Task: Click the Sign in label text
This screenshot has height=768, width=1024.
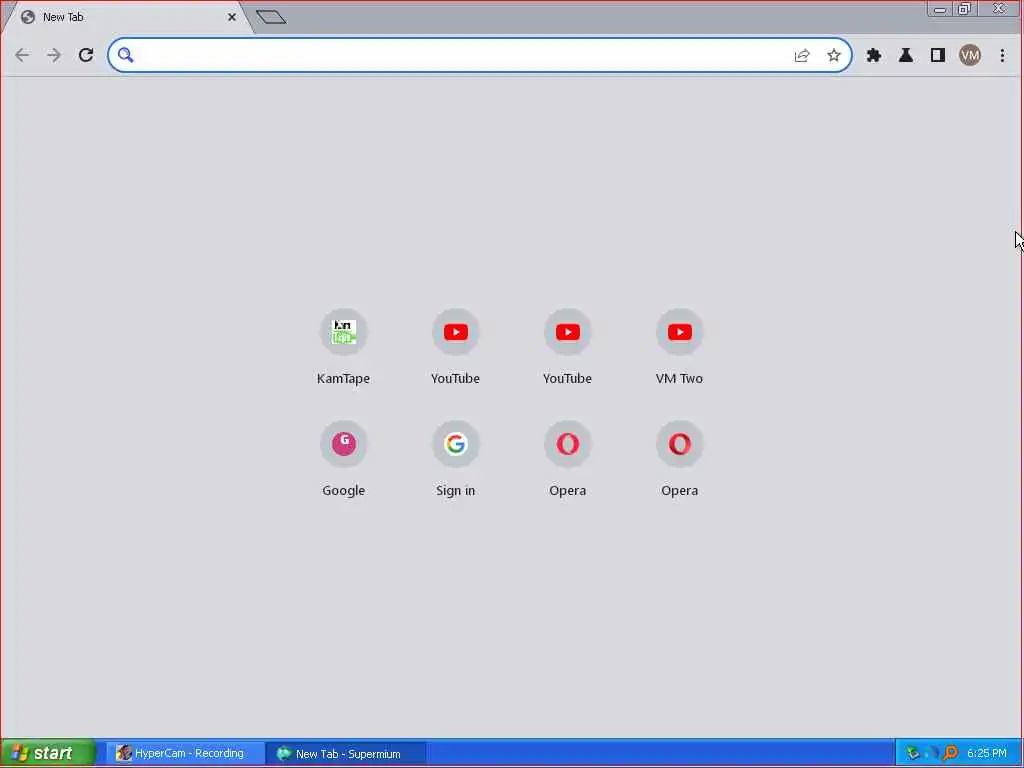Action: coord(456,490)
